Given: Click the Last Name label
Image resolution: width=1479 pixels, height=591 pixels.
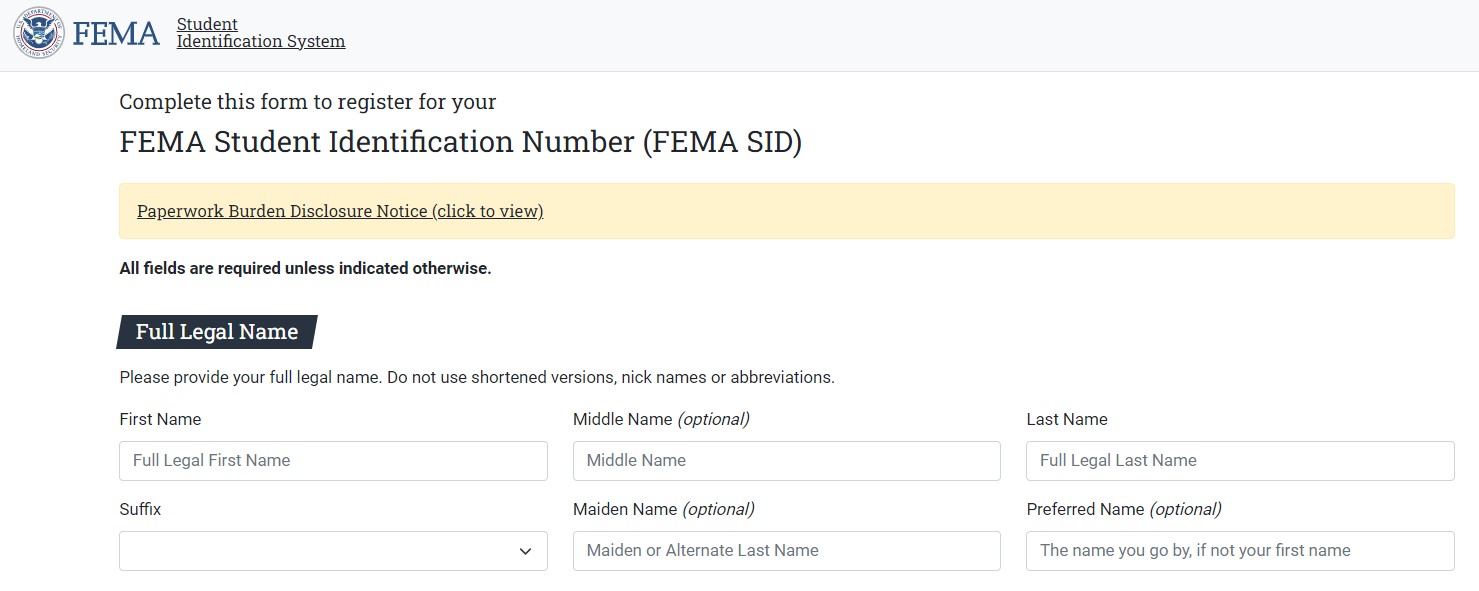Looking at the screenshot, I should (1066, 419).
